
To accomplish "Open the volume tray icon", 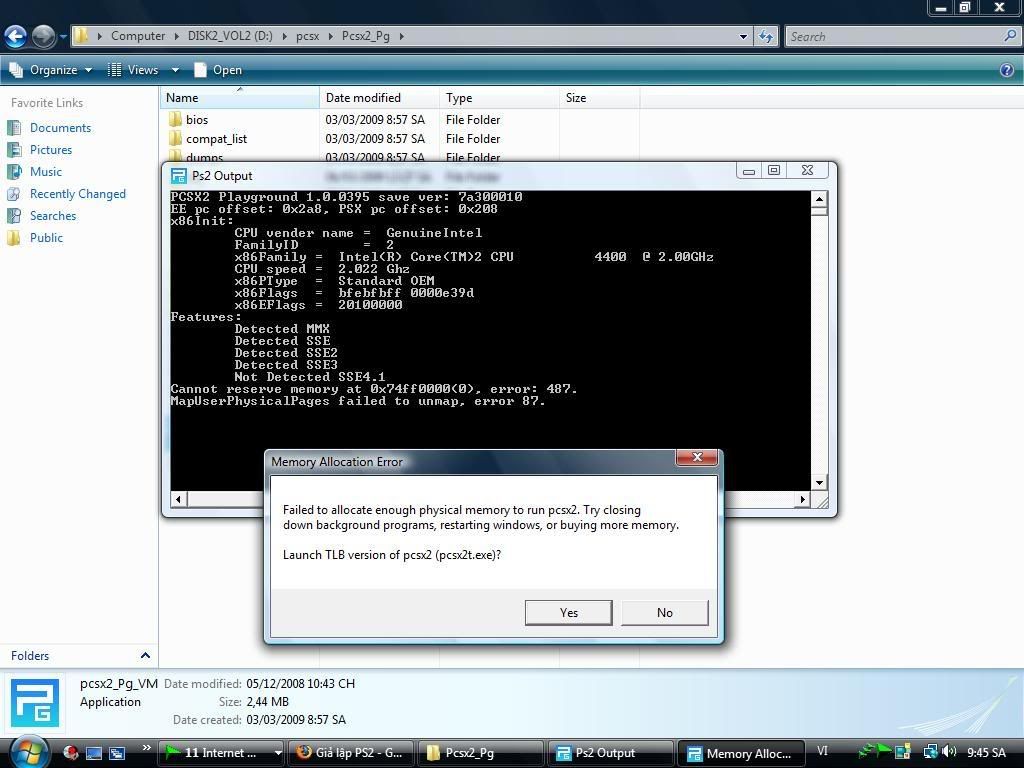I will point(950,752).
